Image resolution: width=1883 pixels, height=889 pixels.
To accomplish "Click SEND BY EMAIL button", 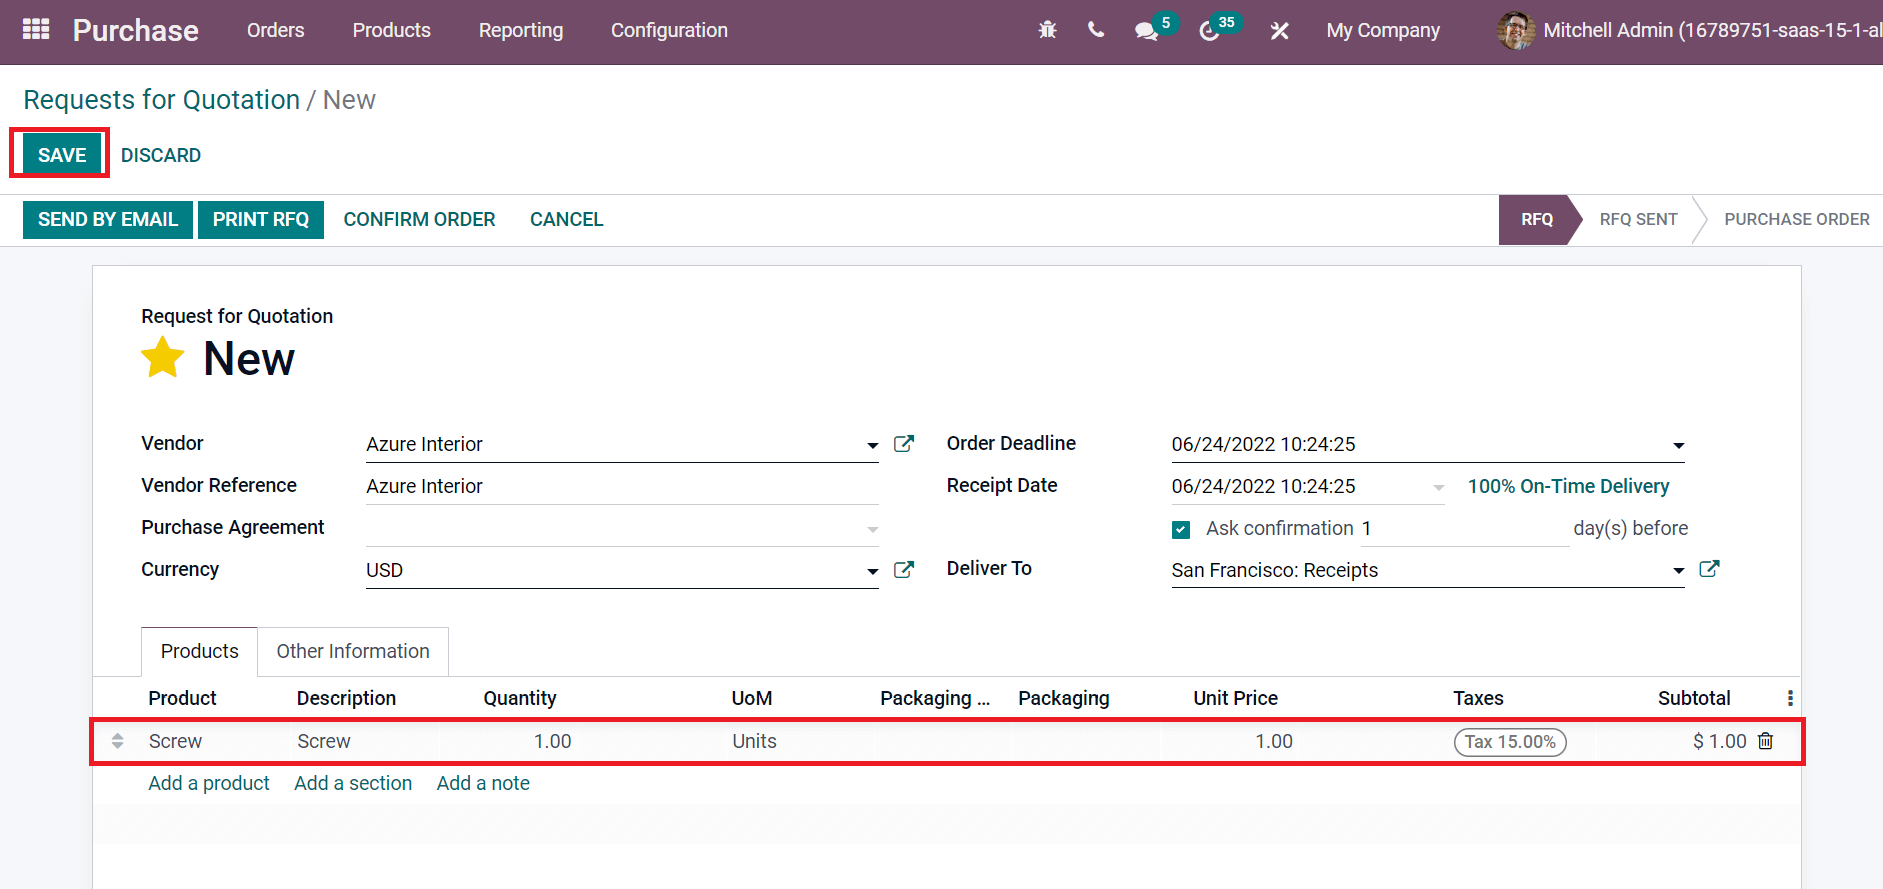I will coord(108,219).
